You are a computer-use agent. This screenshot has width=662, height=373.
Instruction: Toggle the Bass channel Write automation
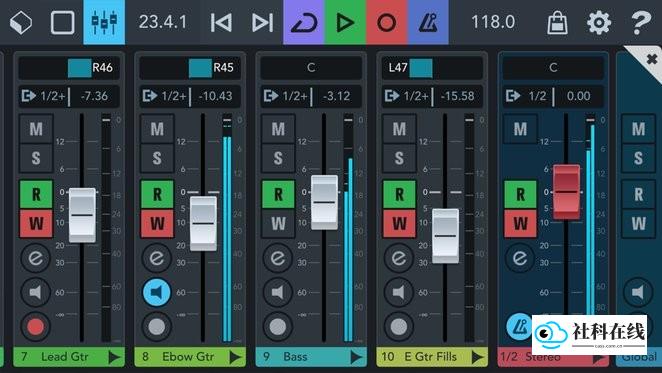278,223
